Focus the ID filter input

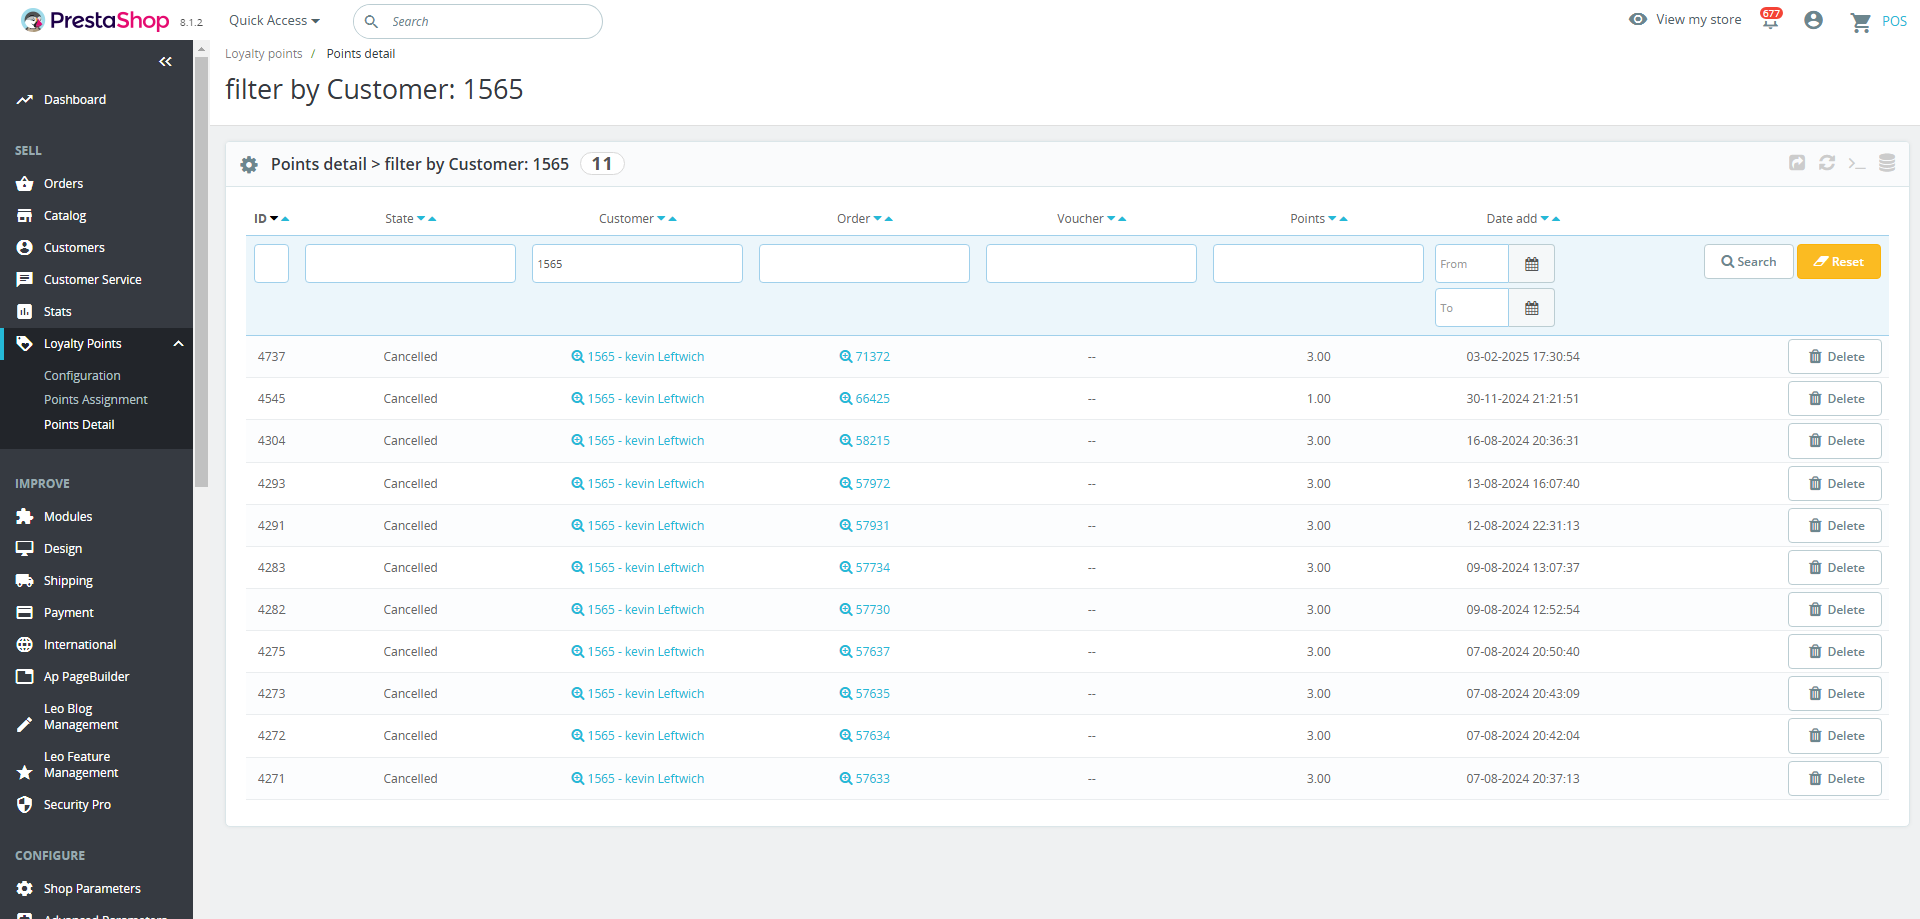coord(271,264)
